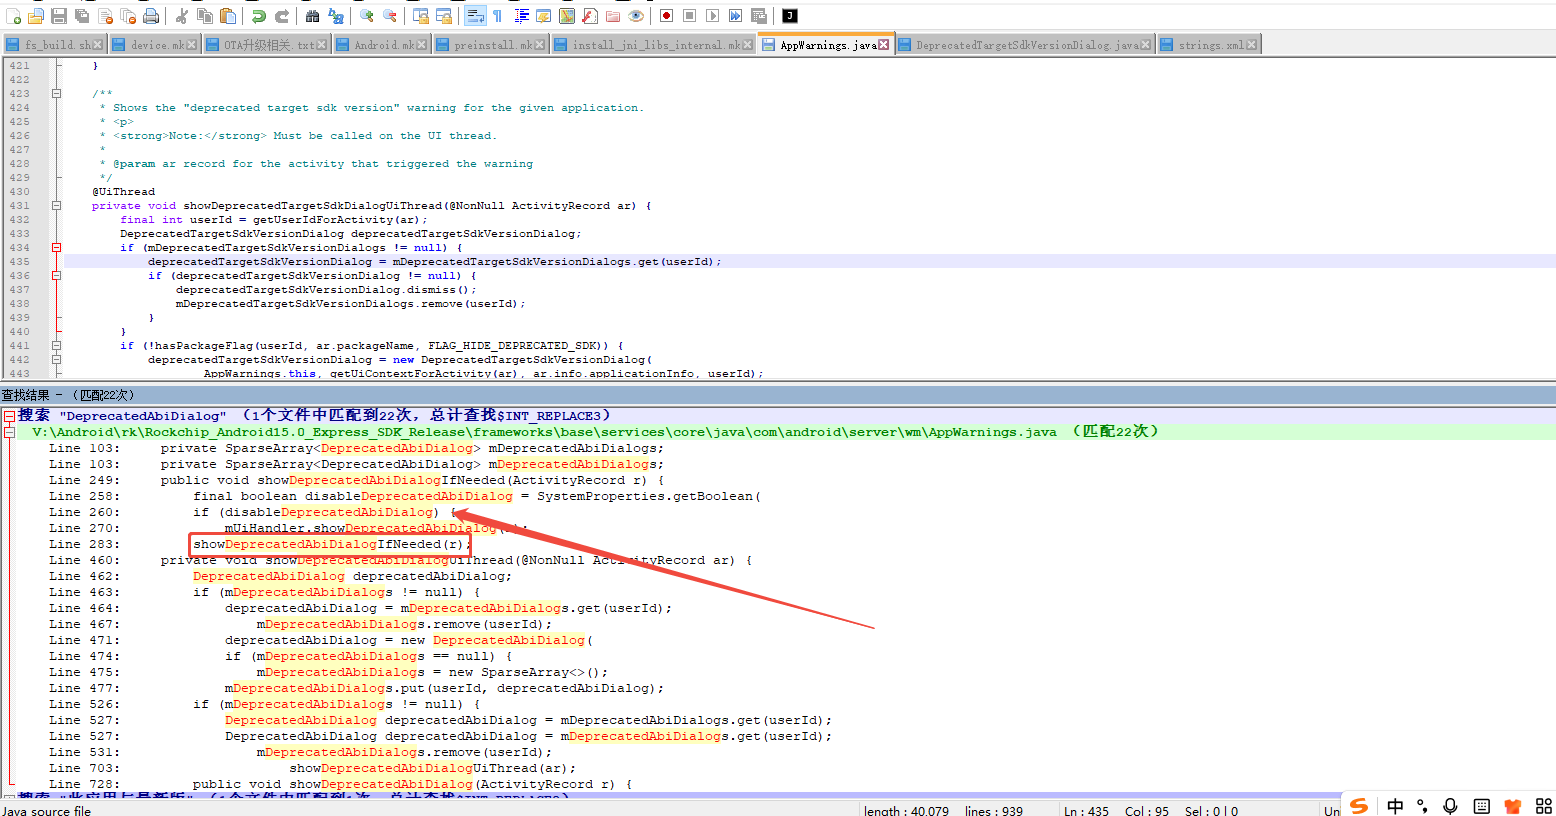Toggle file monitoring with the eye icon
The image size is (1556, 816).
[x=635, y=16]
